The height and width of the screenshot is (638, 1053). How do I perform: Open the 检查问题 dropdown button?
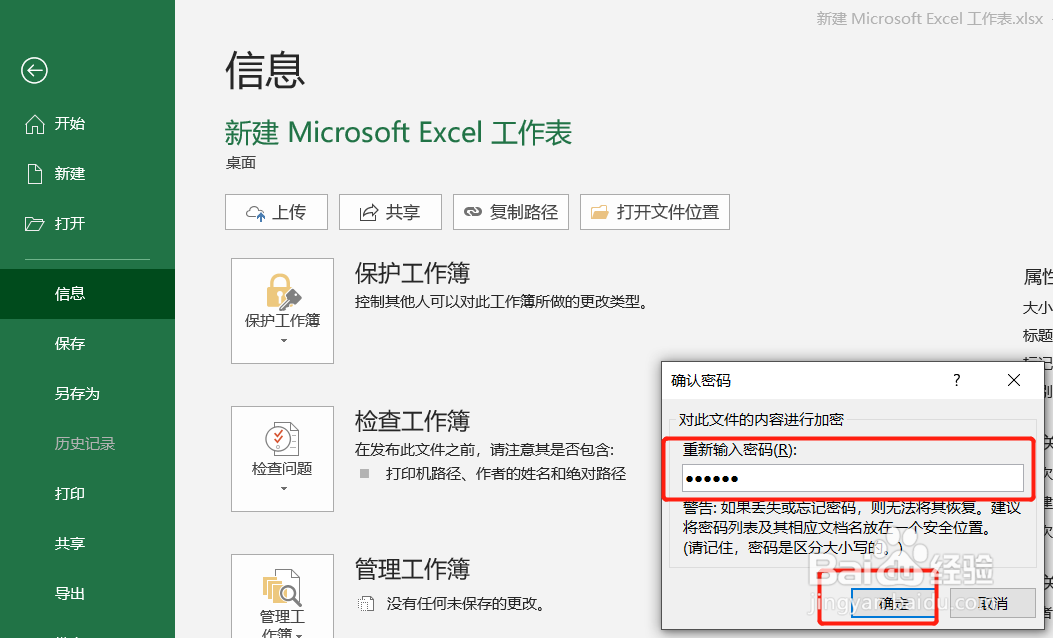coord(282,459)
